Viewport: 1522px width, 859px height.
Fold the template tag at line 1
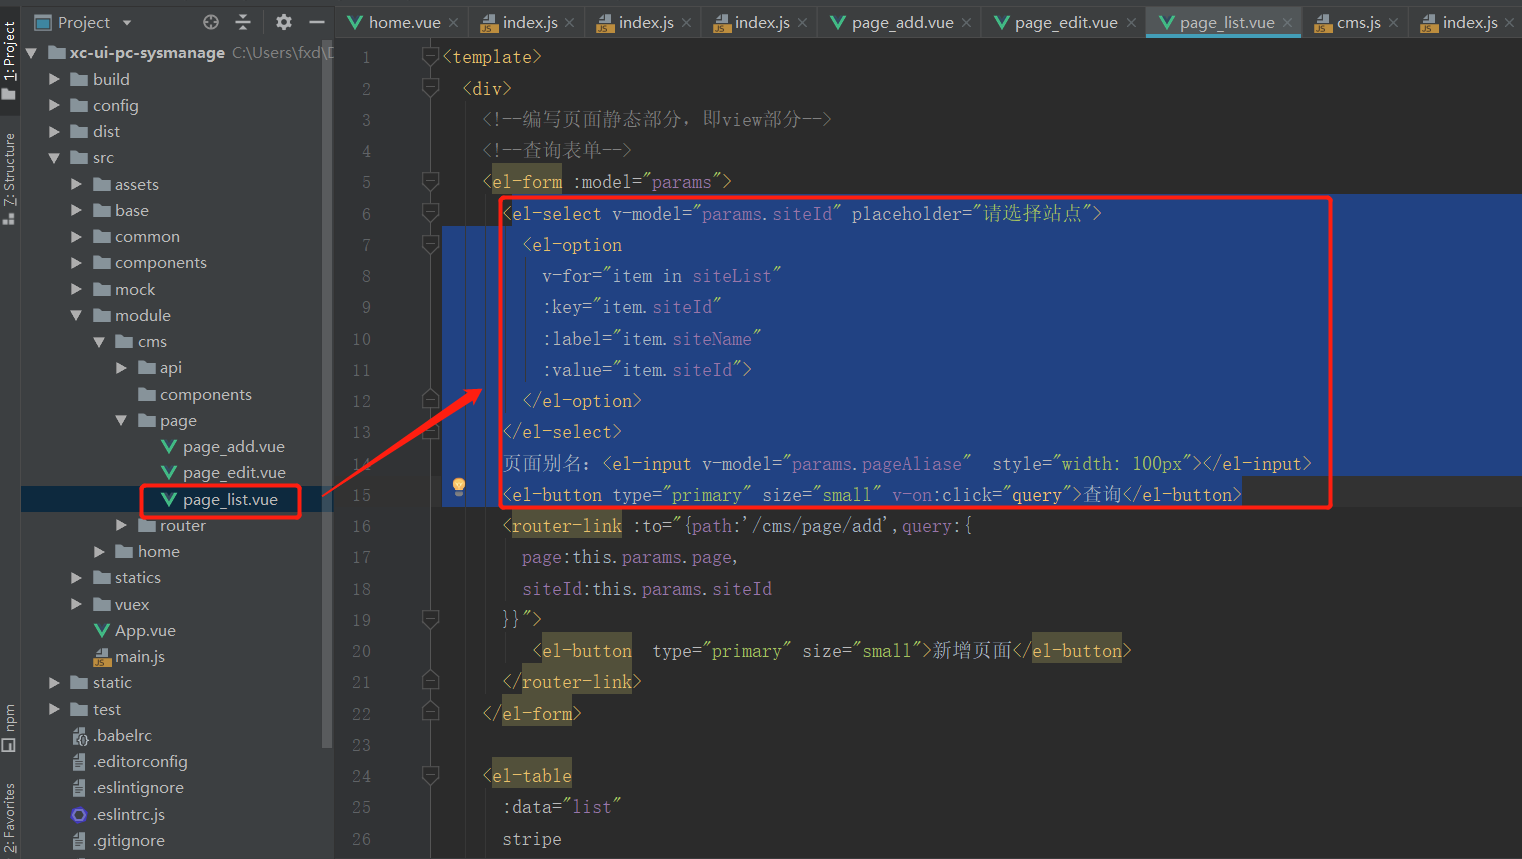430,56
